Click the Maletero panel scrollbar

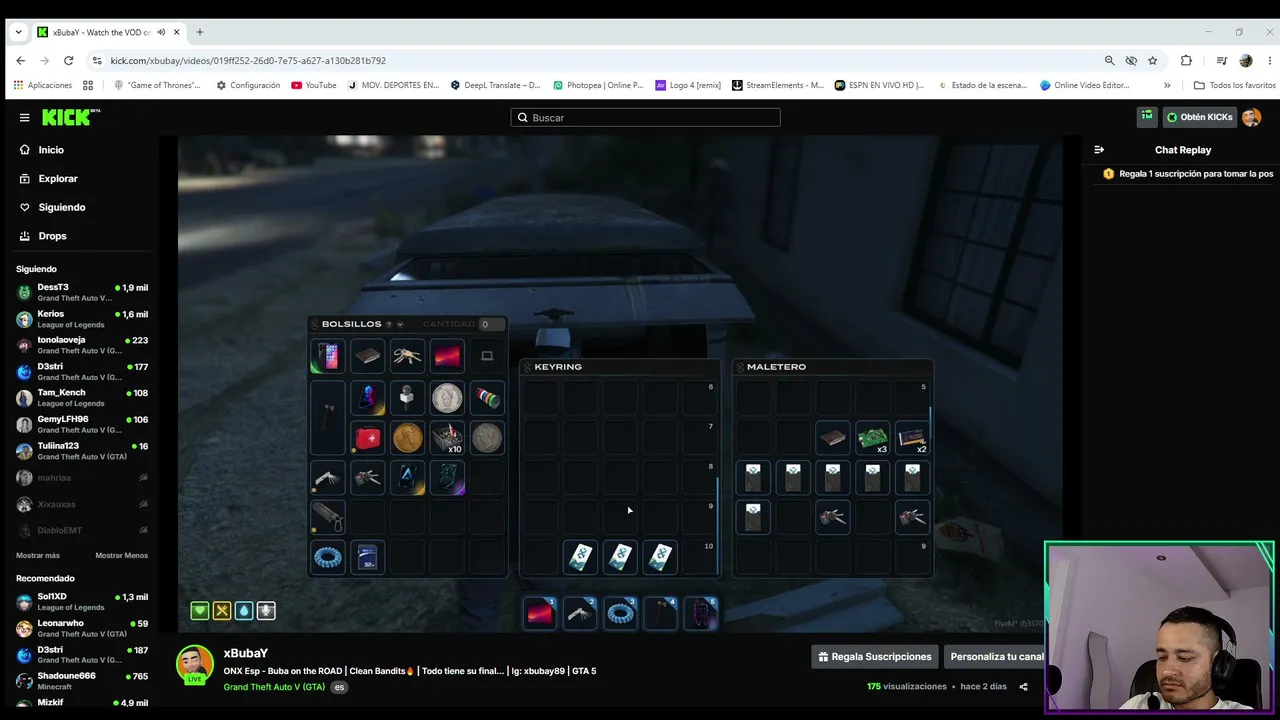(931, 420)
